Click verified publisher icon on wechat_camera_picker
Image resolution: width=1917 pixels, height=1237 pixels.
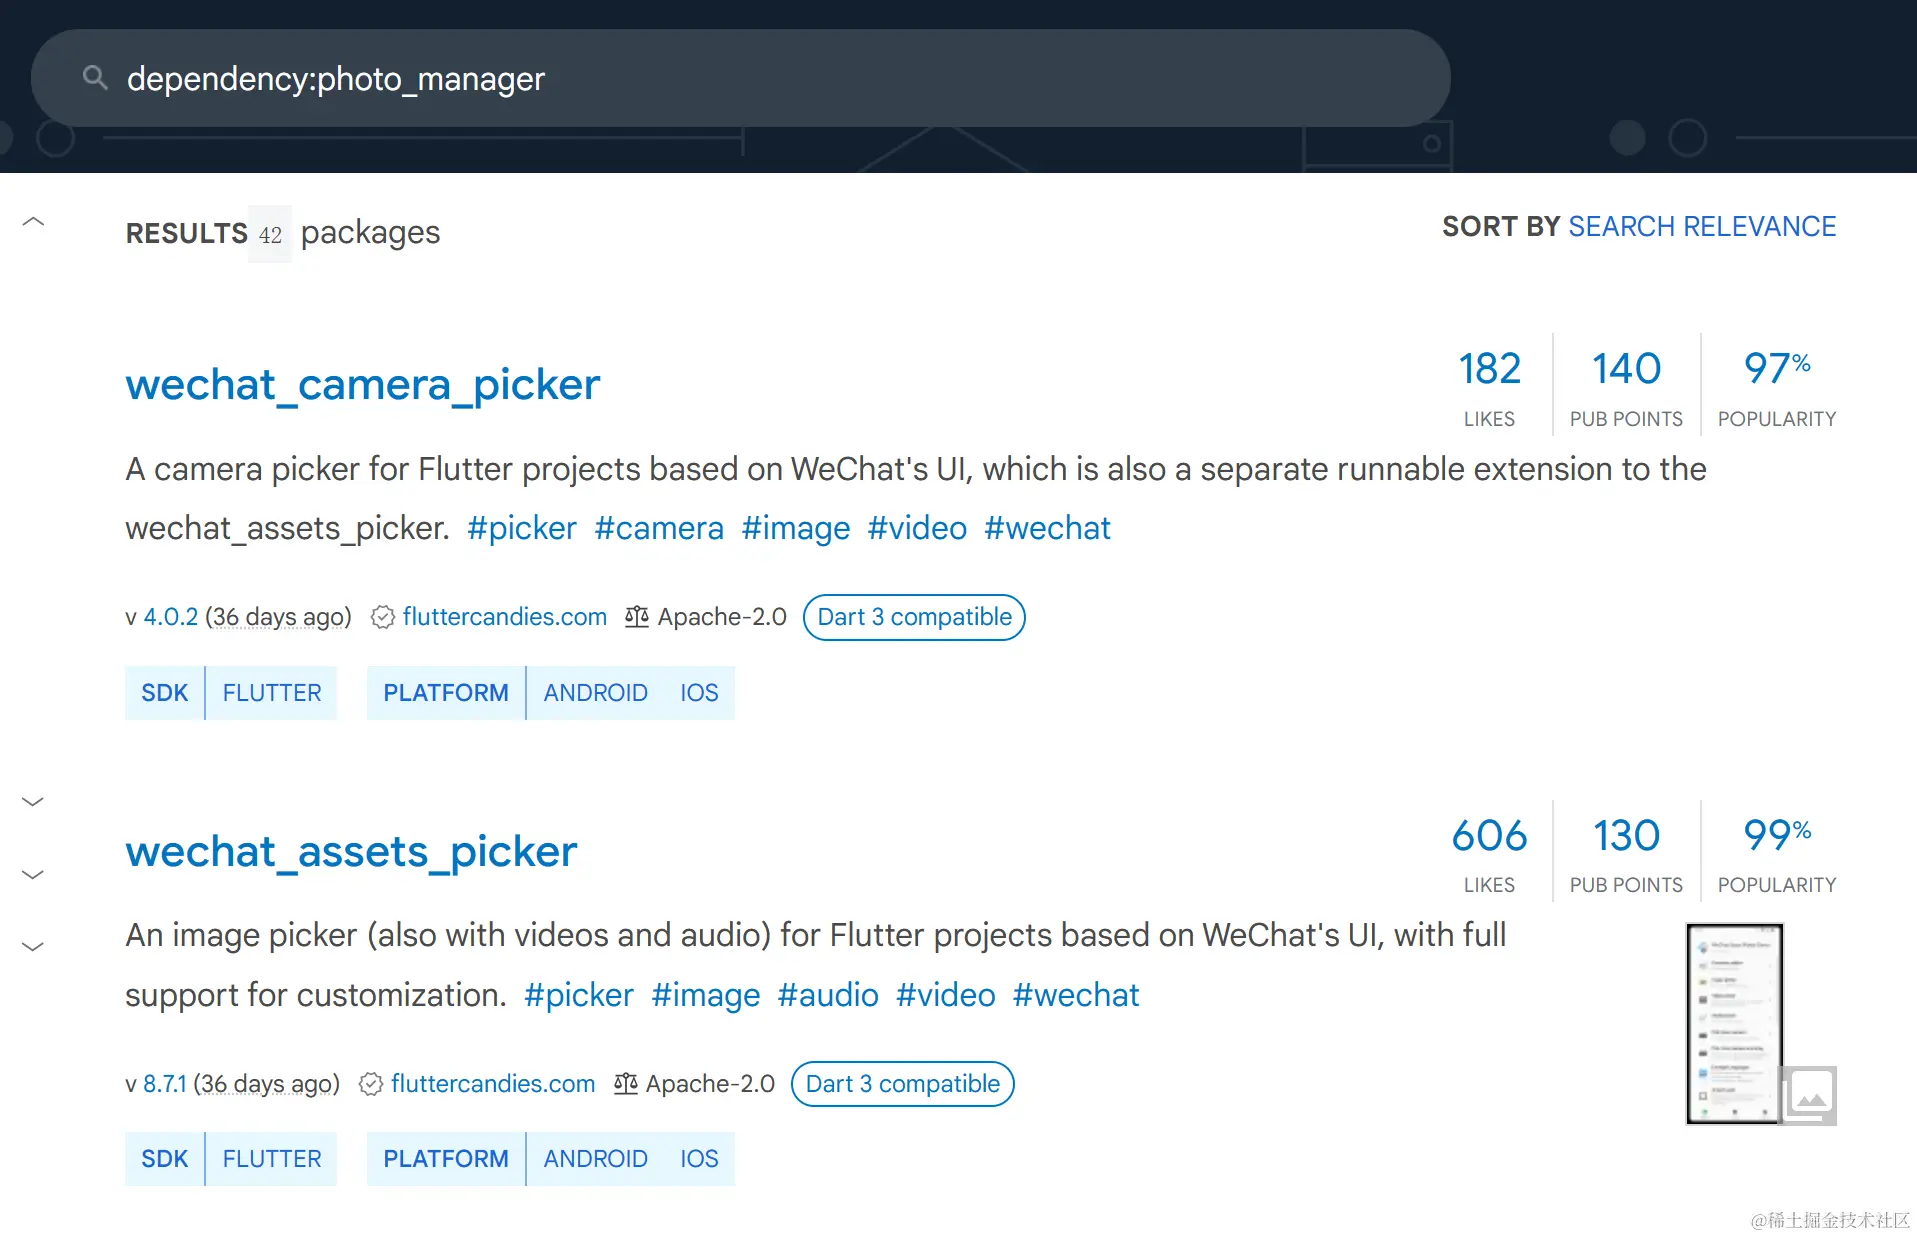(382, 617)
